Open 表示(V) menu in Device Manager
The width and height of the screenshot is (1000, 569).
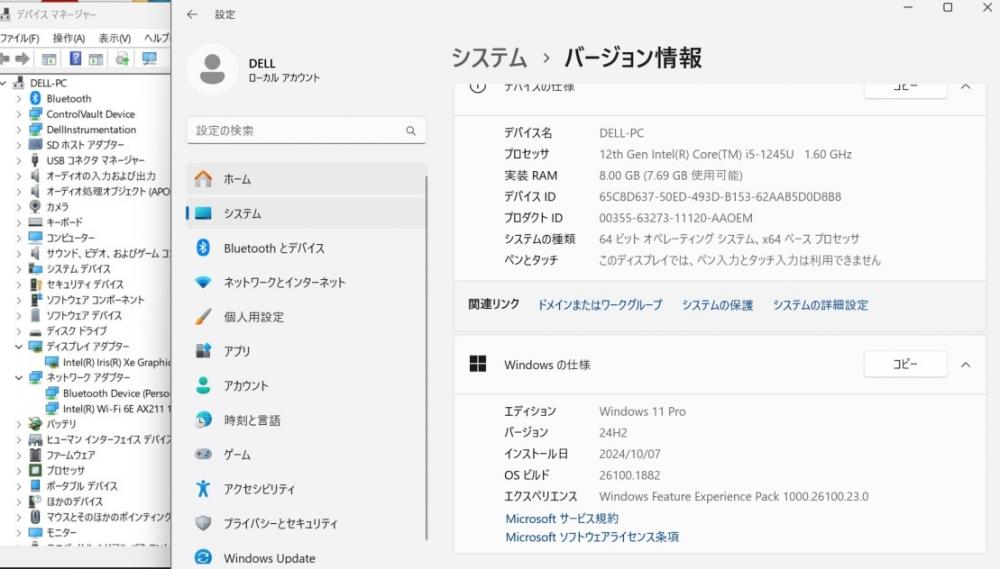tap(115, 38)
